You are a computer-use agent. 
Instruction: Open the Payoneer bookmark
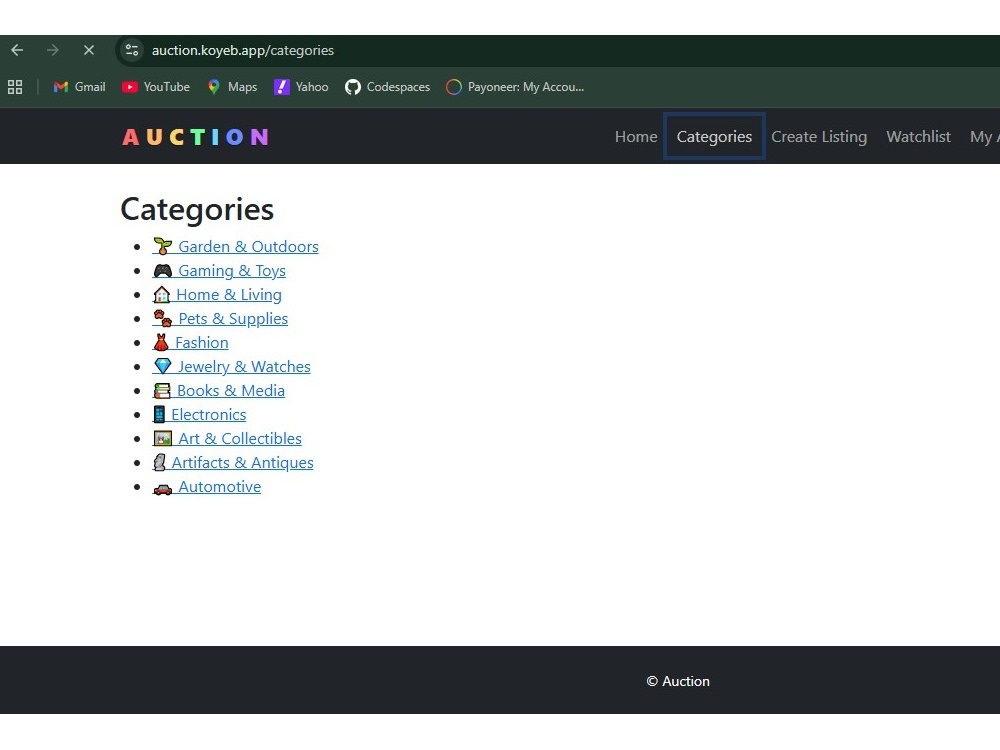point(515,87)
